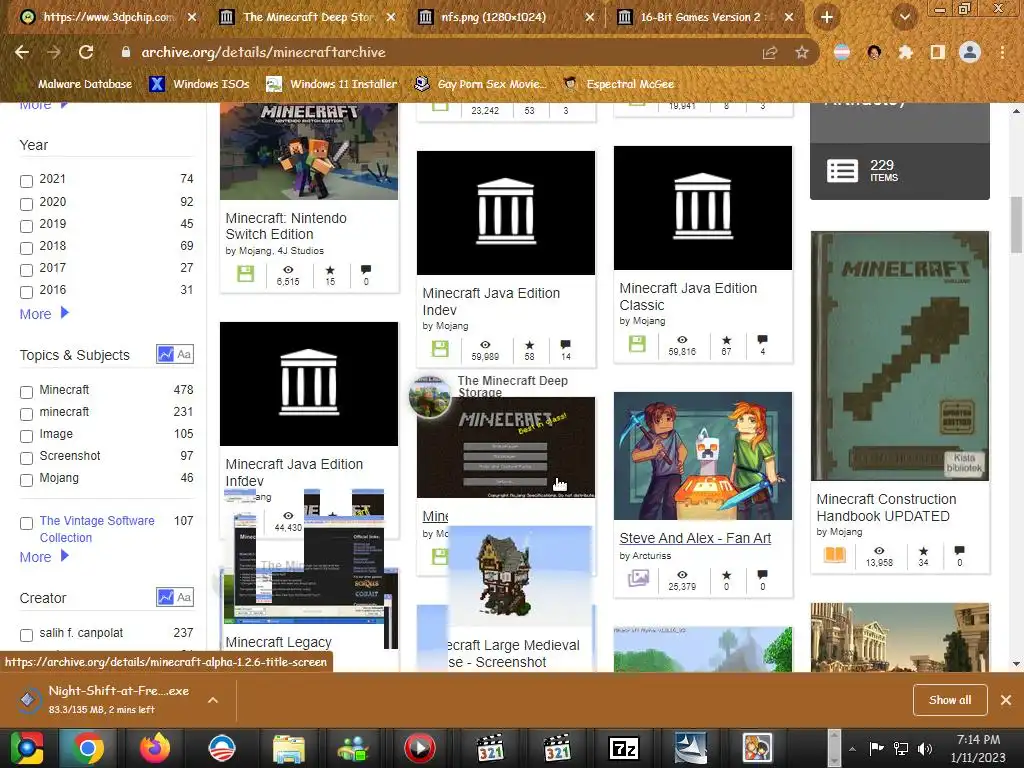This screenshot has width=1024, height=768.
Task: Open the Chrome taskbar icon
Action: click(88, 748)
